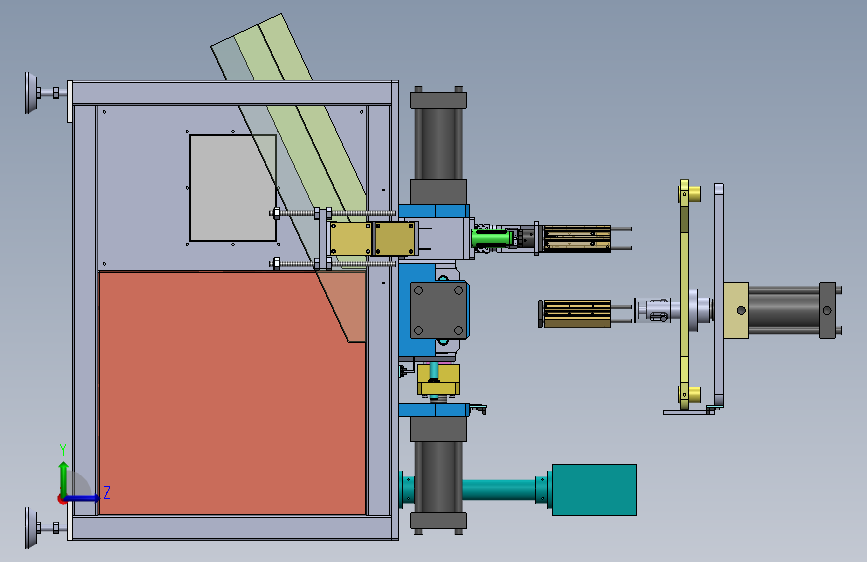Image resolution: width=867 pixels, height=562 pixels.
Task: Select the lower threaded rod
Action: [x=333, y=264]
